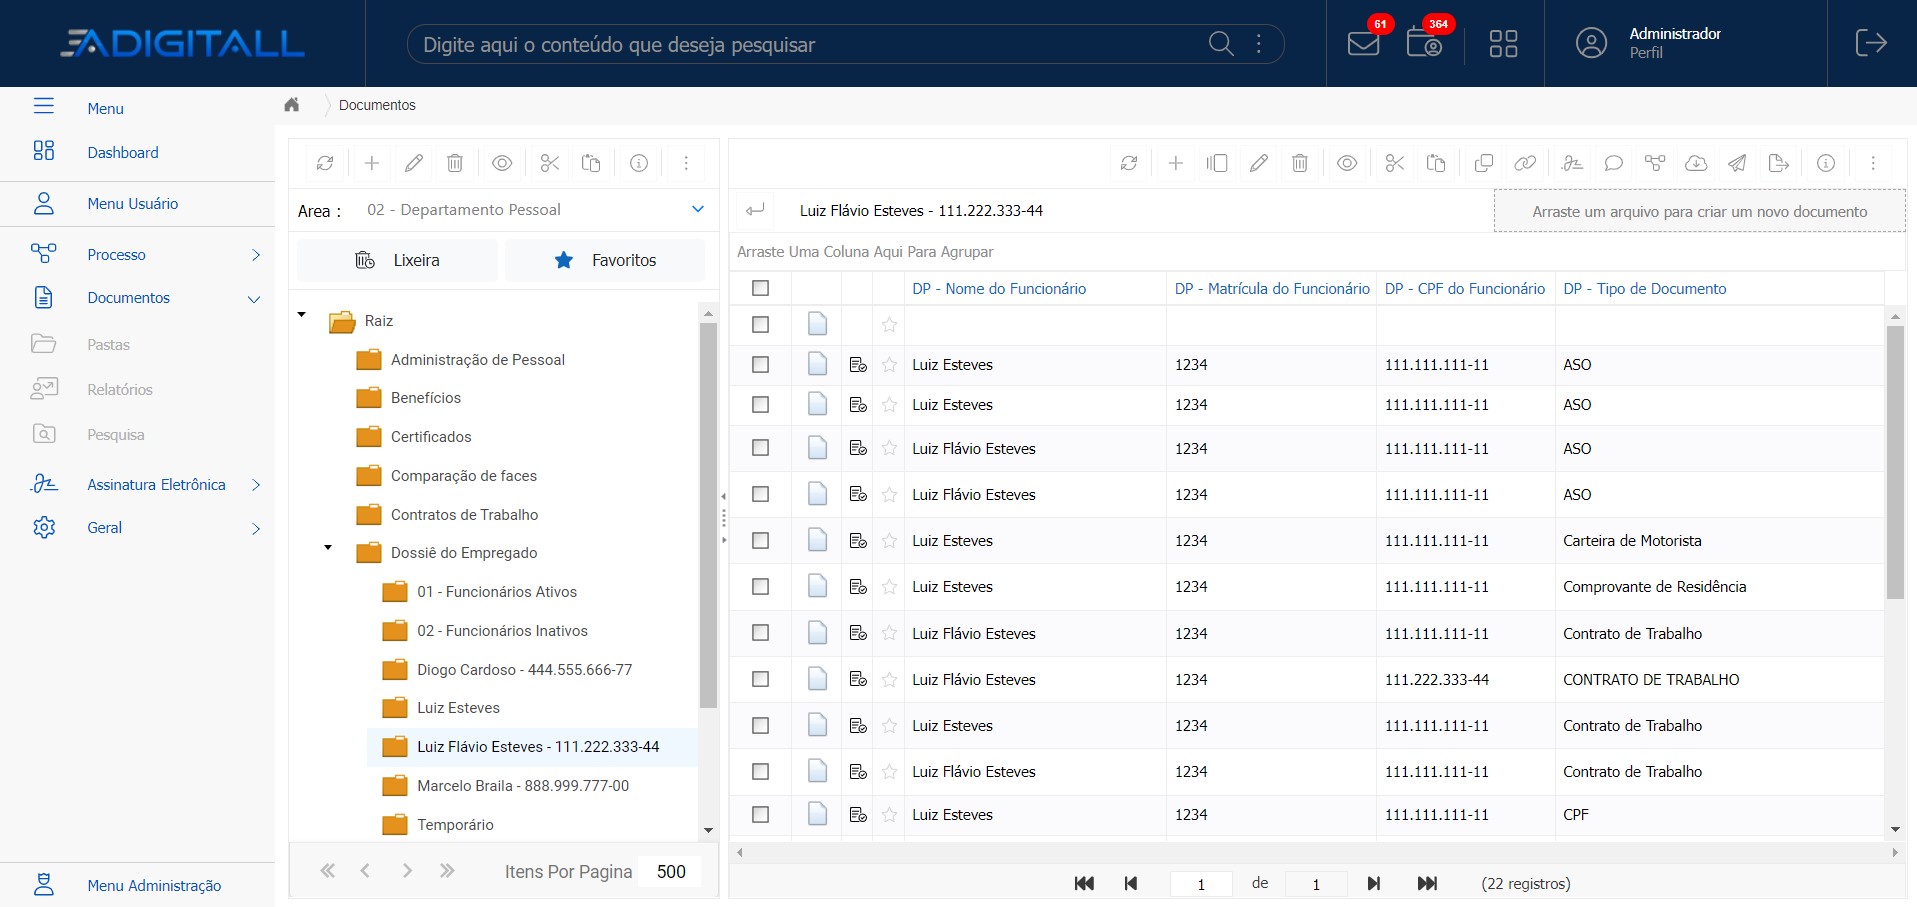Create a link with chain icon
Viewport: 1917px width, 907px height.
pyautogui.click(x=1525, y=163)
